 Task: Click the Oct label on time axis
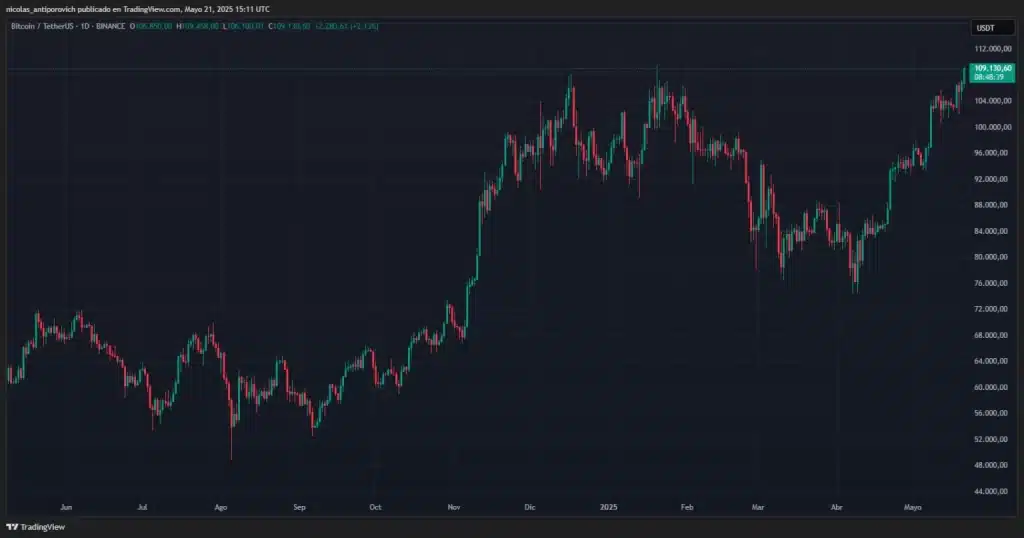point(375,507)
